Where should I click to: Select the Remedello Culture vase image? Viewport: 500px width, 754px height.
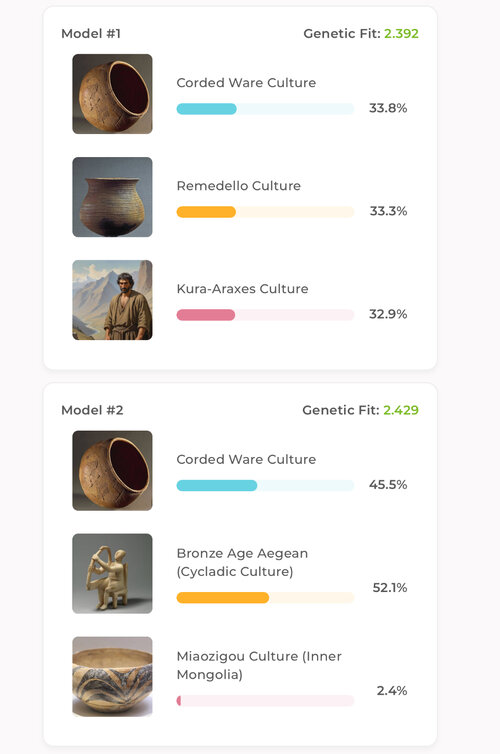112,197
